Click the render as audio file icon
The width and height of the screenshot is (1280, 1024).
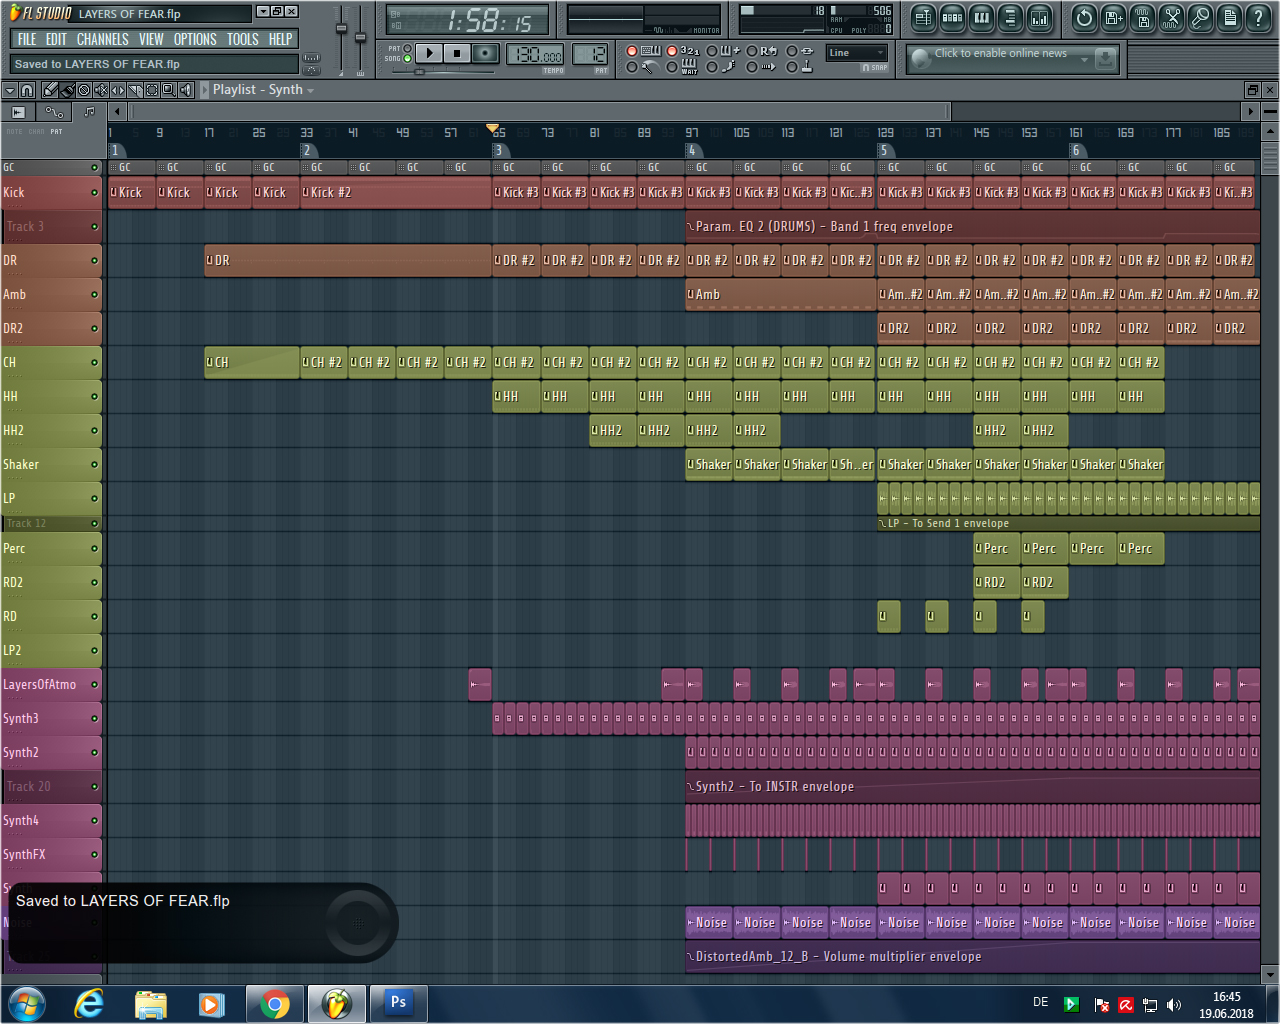pos(1143,18)
